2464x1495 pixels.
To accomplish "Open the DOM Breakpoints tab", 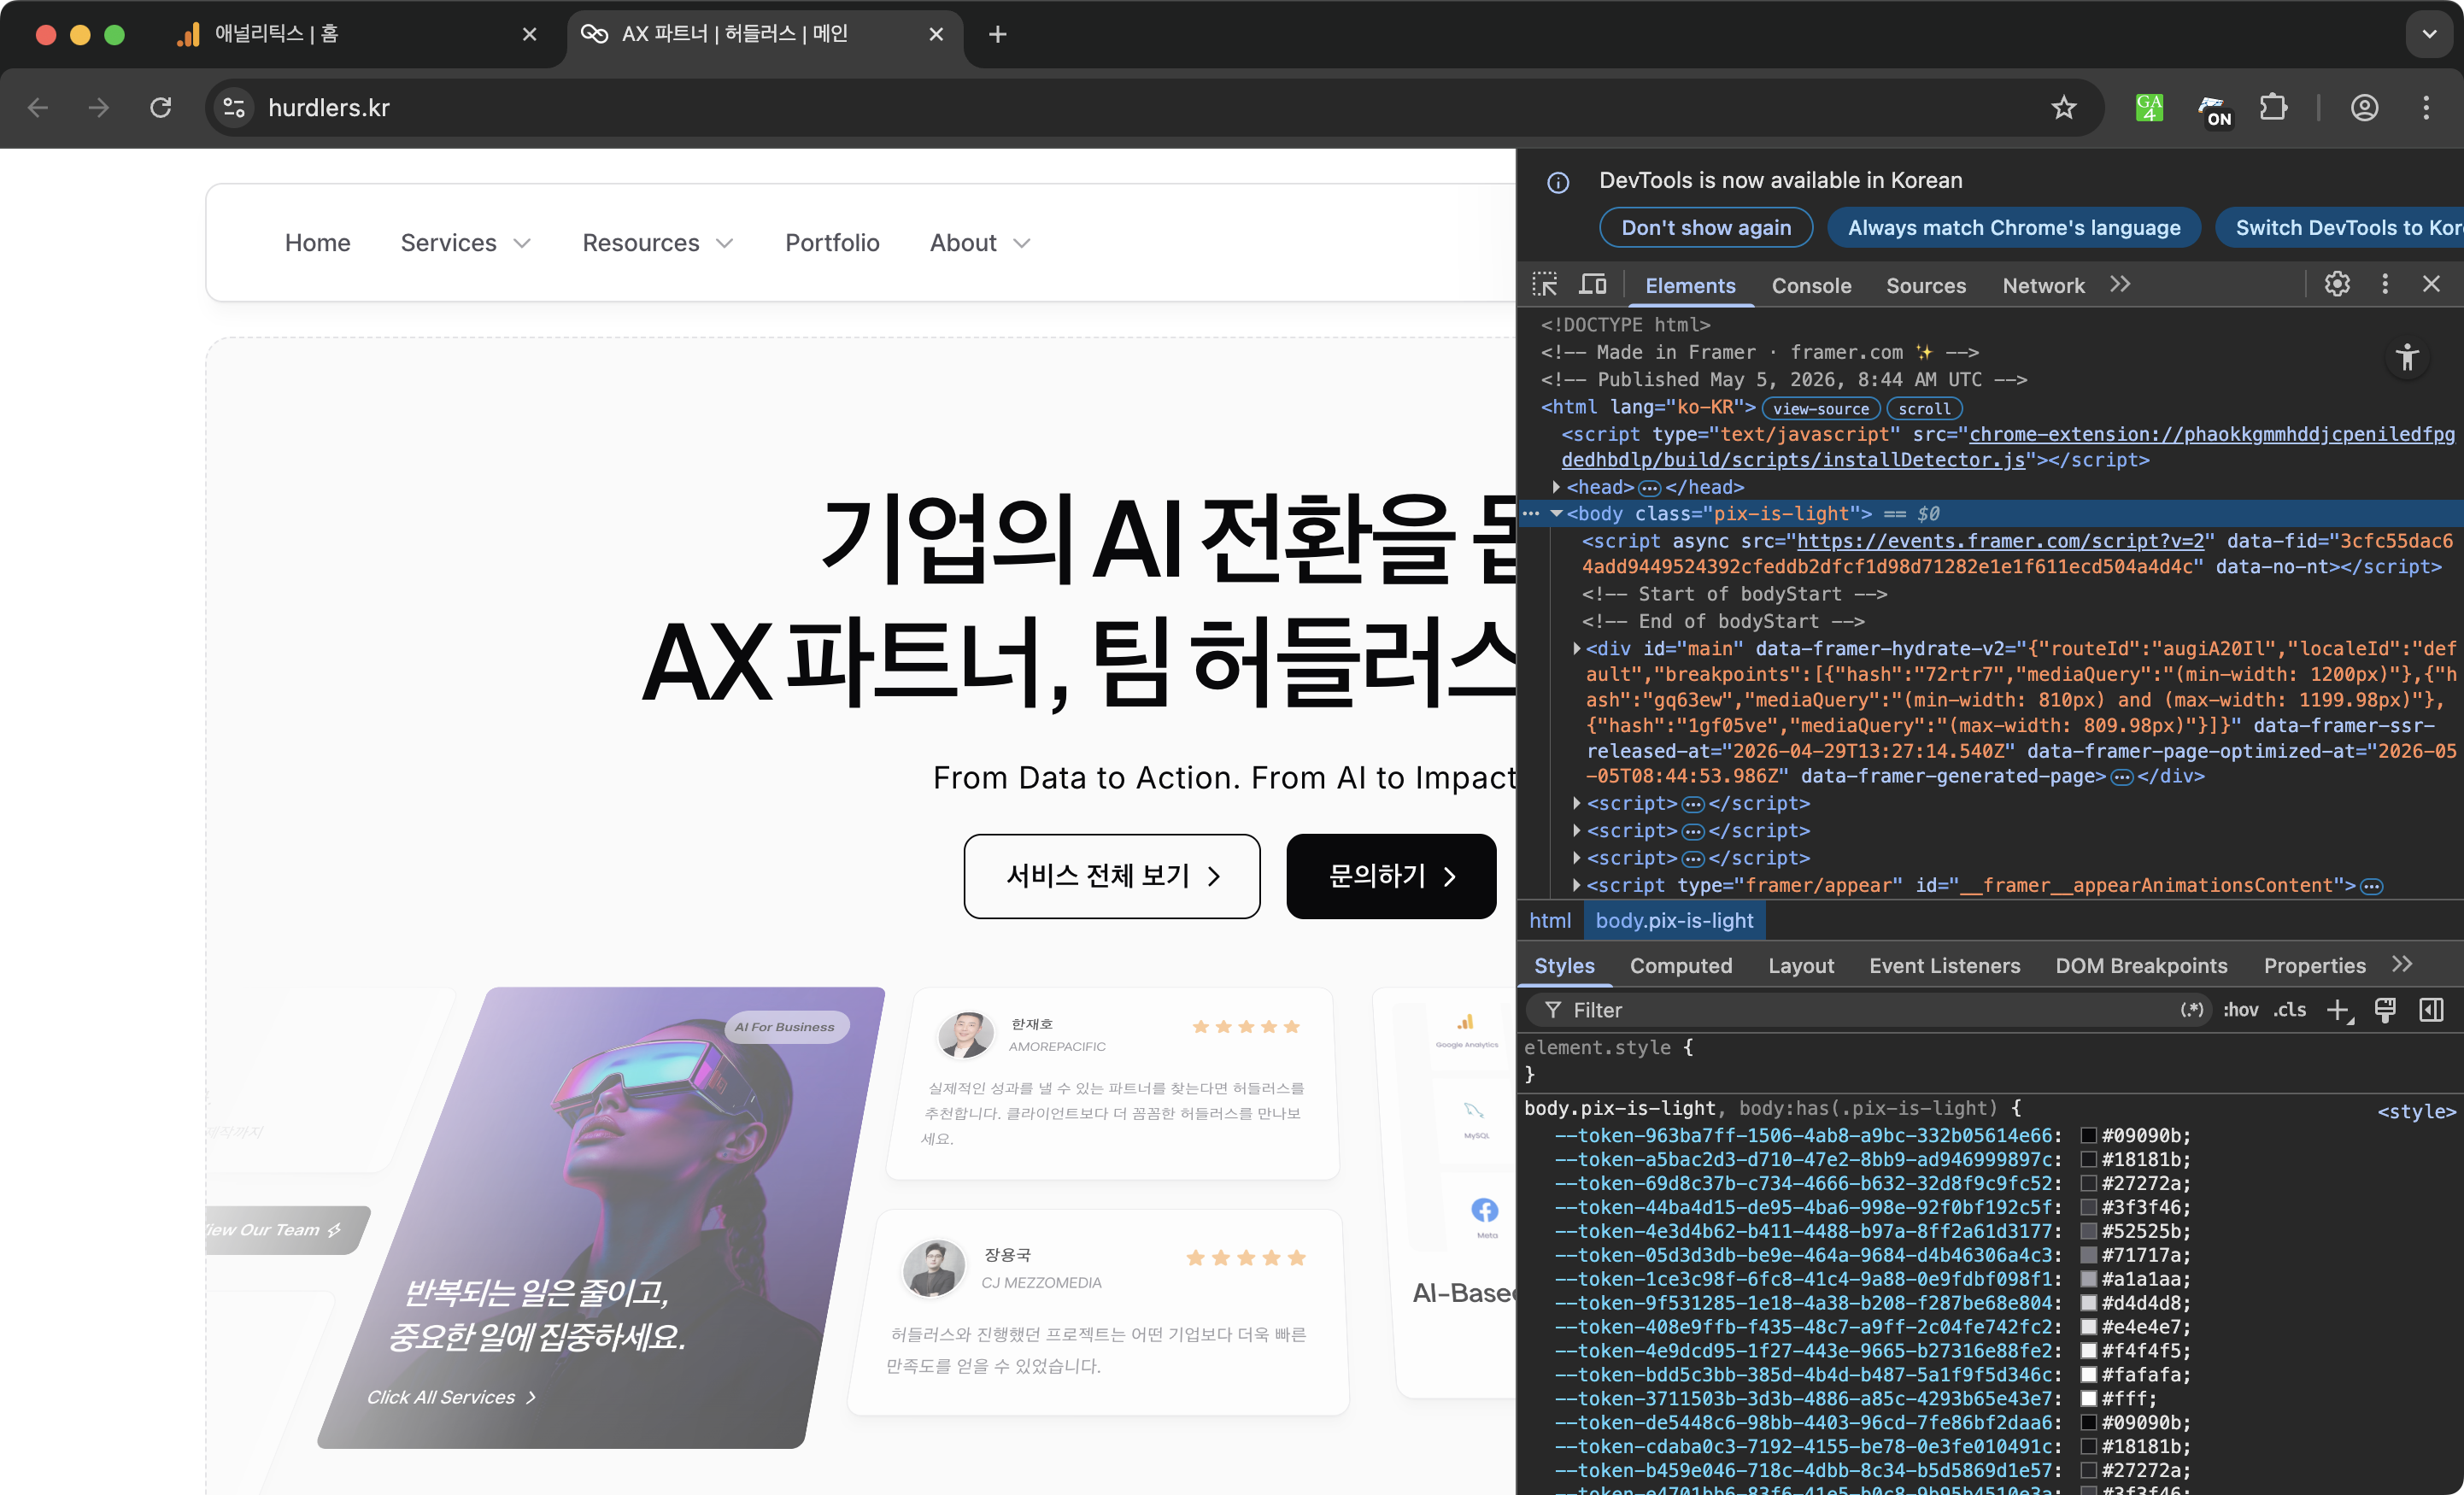I will [2140, 966].
